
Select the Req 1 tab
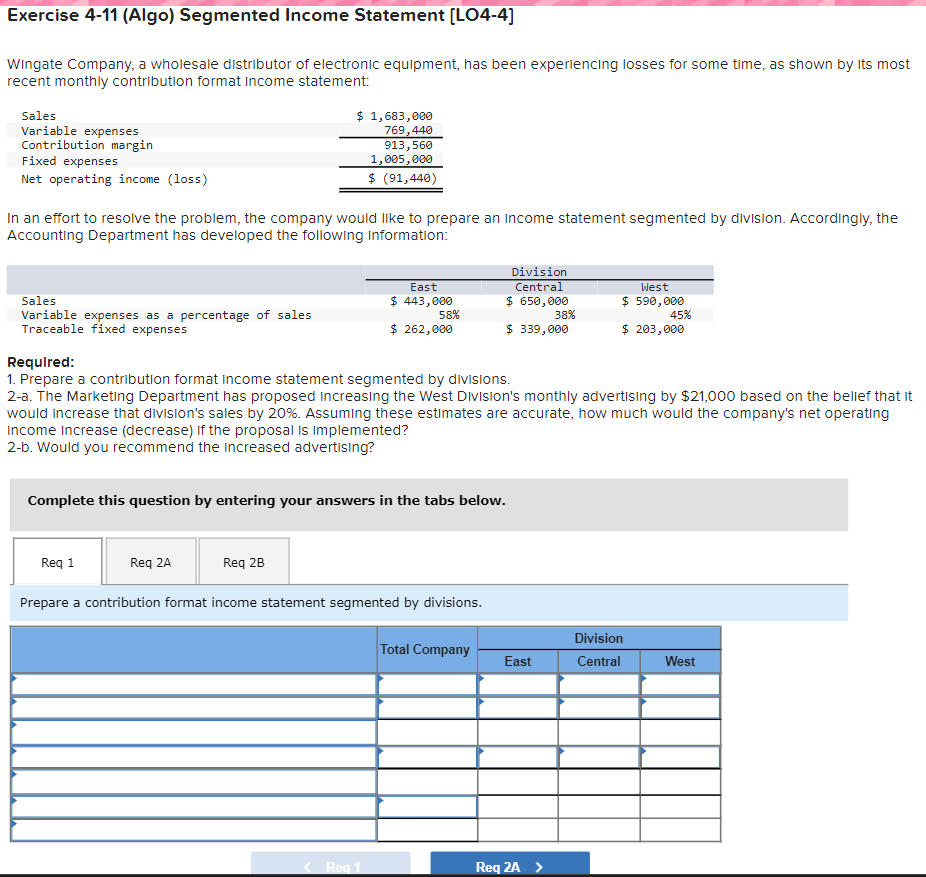click(56, 561)
